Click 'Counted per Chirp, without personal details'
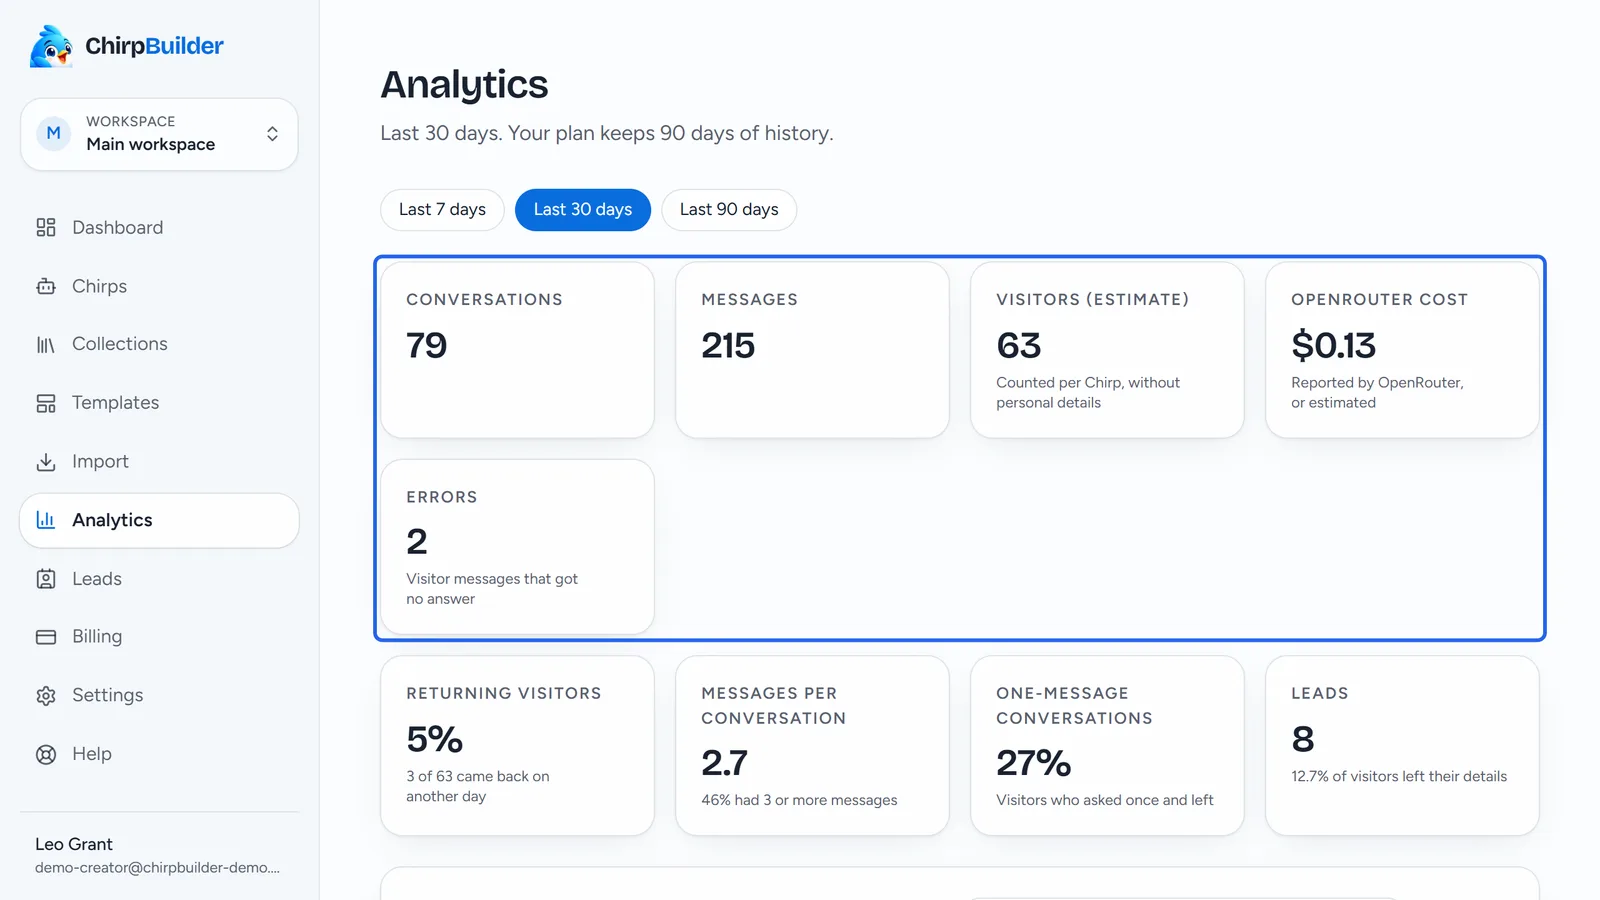Image resolution: width=1600 pixels, height=900 pixels. (x=1088, y=392)
